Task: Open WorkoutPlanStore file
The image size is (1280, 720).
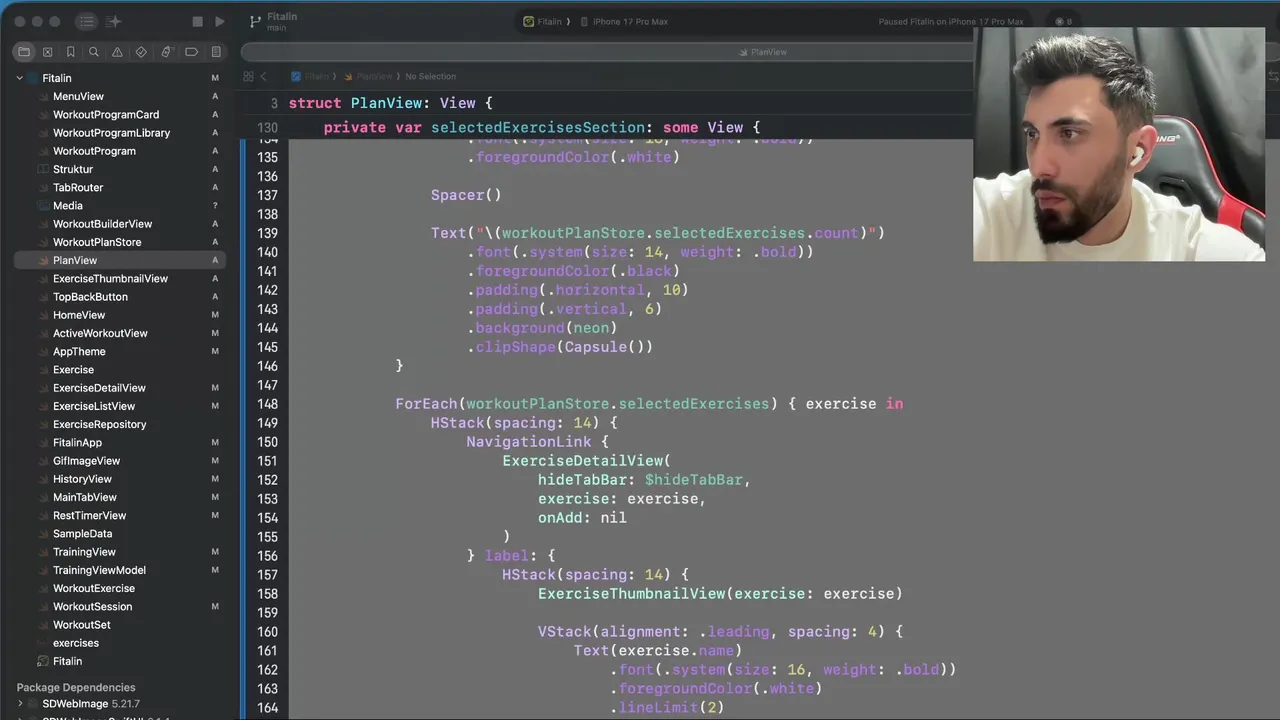Action: pyautogui.click(x=97, y=242)
